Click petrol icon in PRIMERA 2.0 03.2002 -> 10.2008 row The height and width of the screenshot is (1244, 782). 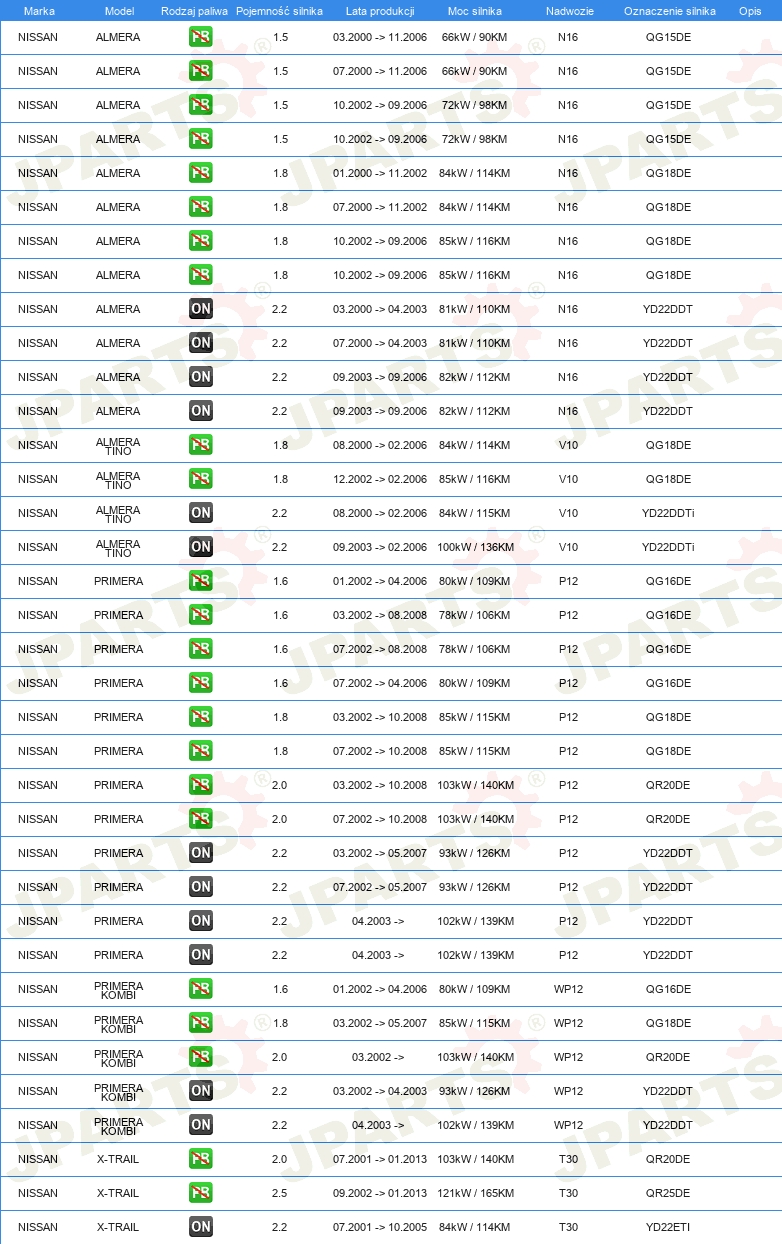pos(201,785)
